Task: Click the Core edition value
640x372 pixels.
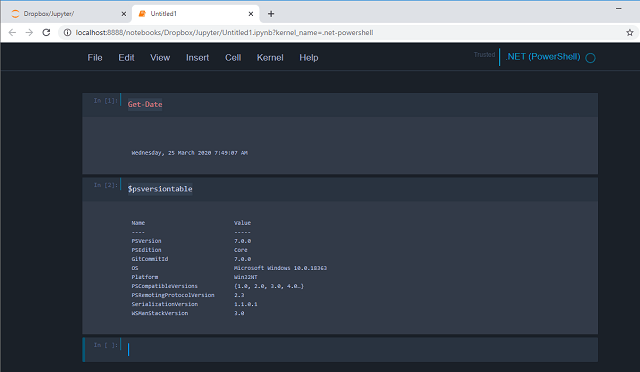Action: coord(240,250)
